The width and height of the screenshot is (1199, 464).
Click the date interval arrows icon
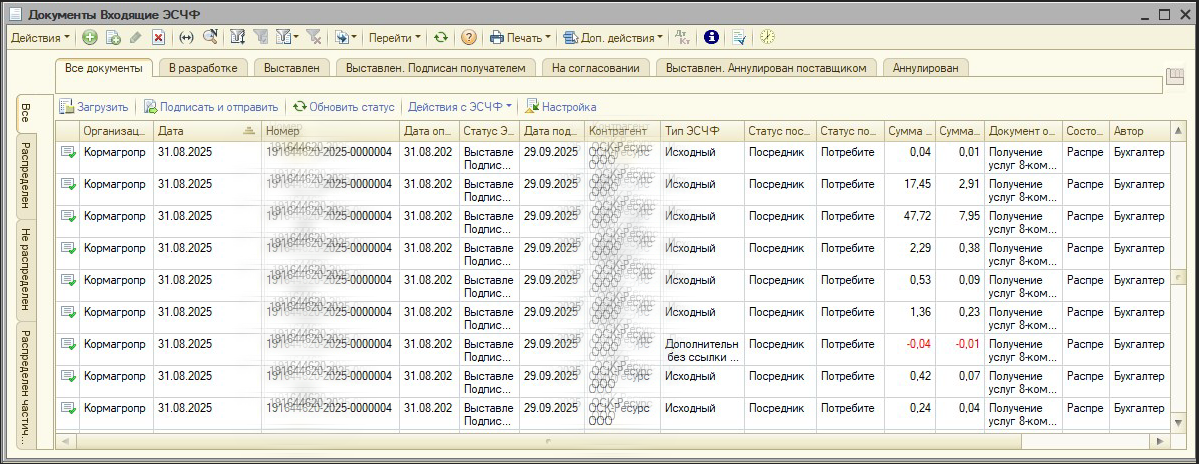click(186, 38)
